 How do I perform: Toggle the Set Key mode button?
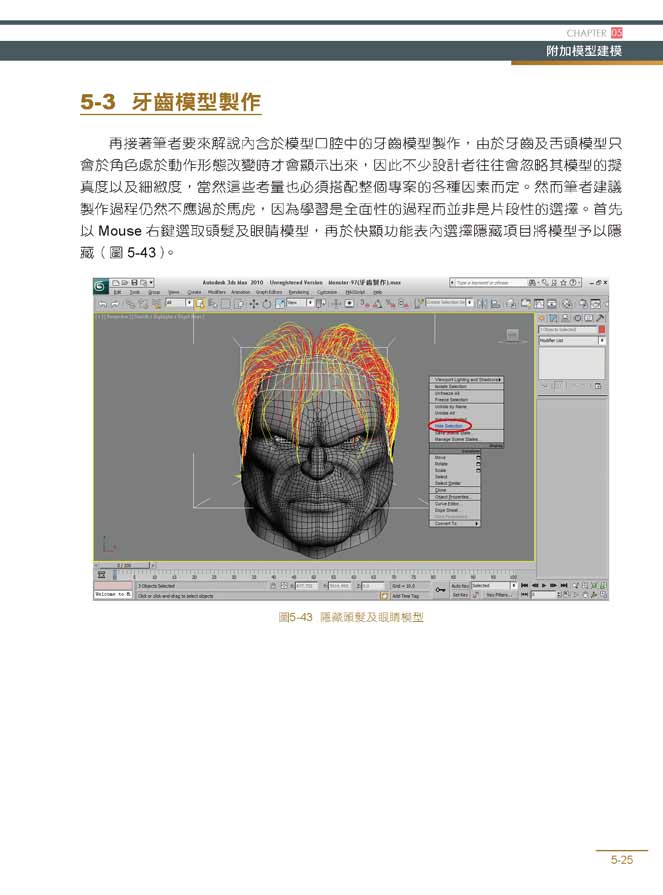click(x=459, y=595)
